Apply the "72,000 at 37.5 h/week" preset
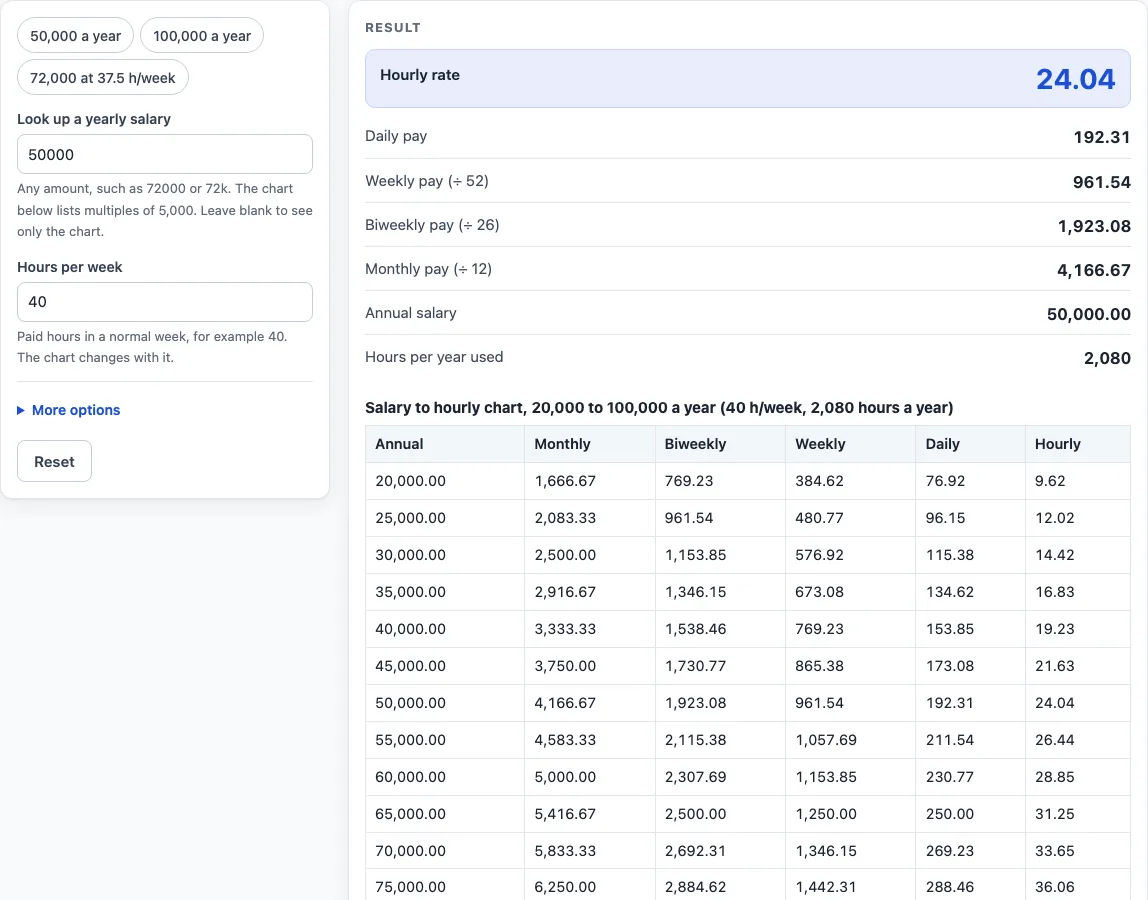Image resolution: width=1148 pixels, height=900 pixels. [102, 78]
